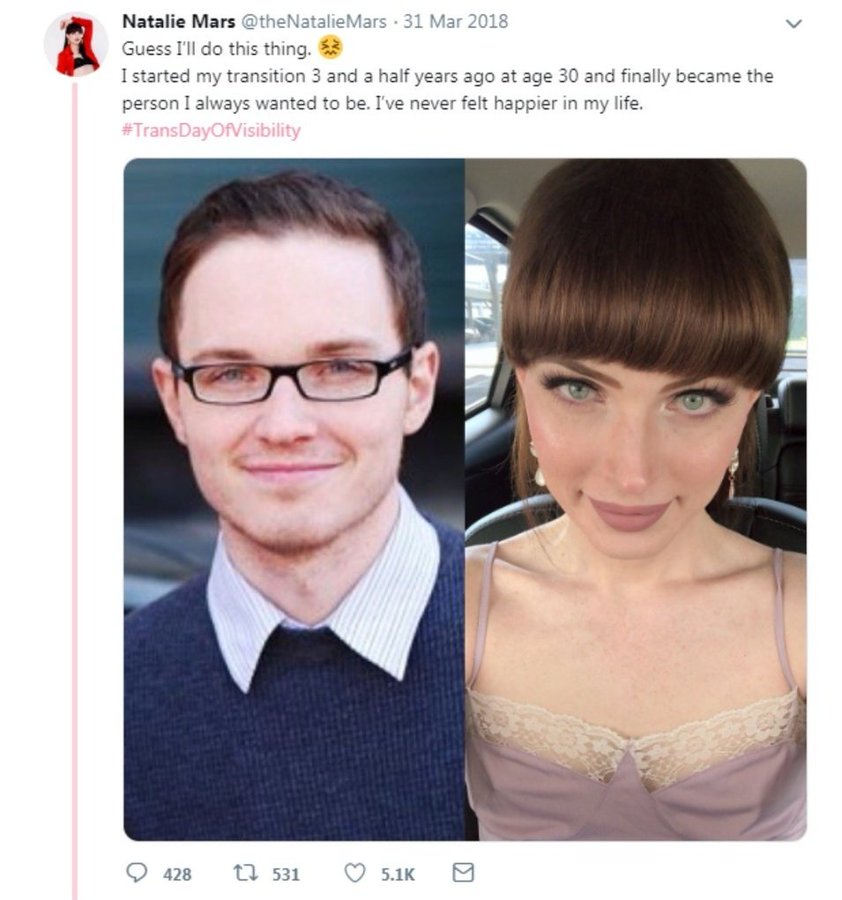Enlarge the left photo with glasses
Image resolution: width=842 pixels, height=900 pixels.
click(x=294, y=499)
